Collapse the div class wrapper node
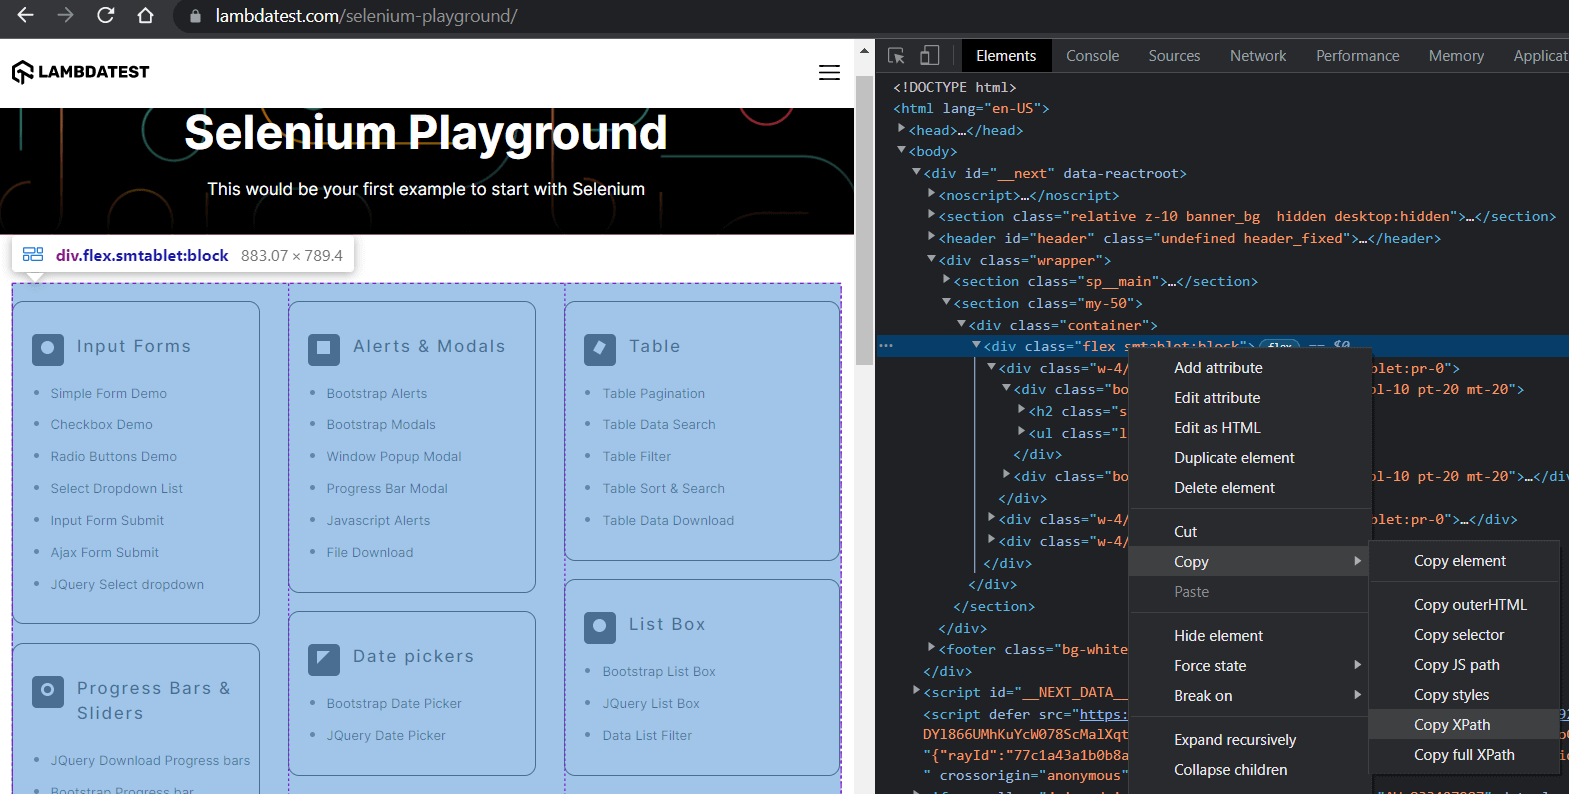 [x=931, y=259]
